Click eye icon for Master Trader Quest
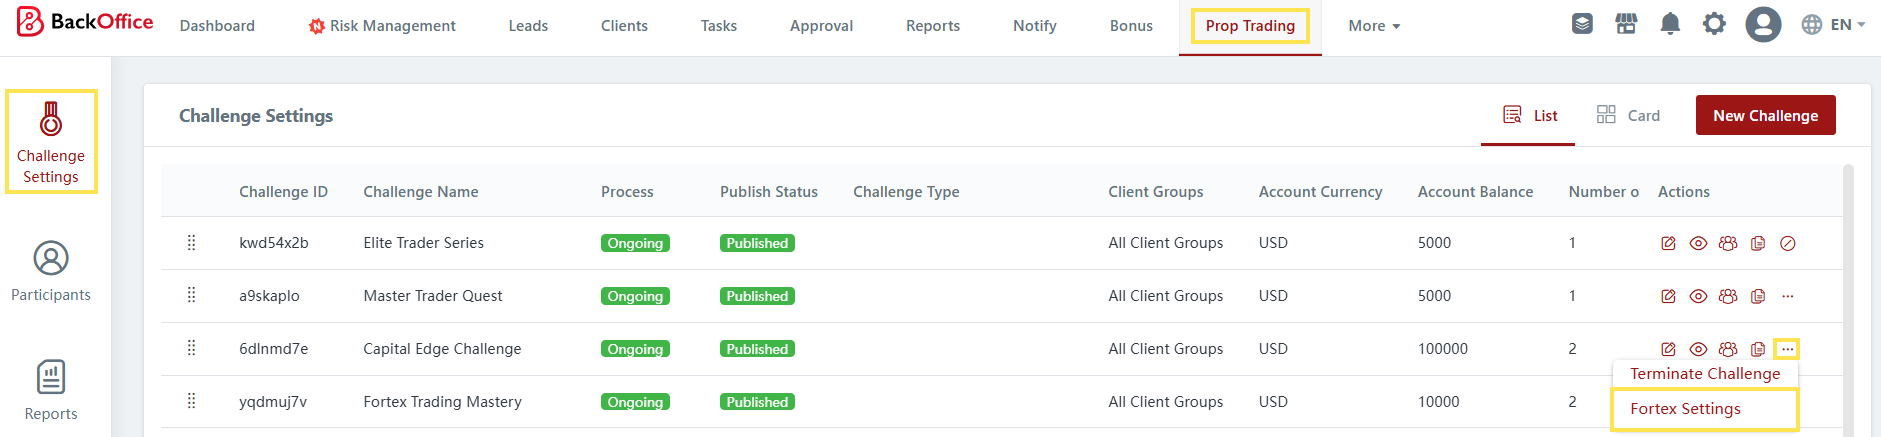The height and width of the screenshot is (437, 1881). click(x=1698, y=296)
